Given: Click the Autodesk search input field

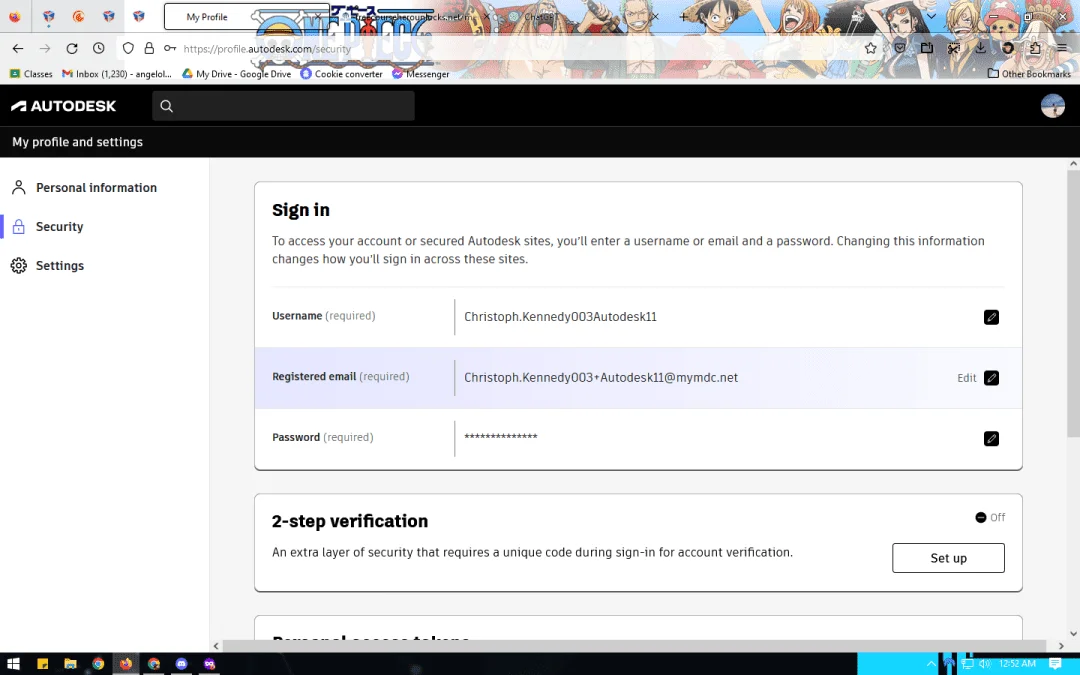Looking at the screenshot, I should tap(283, 106).
